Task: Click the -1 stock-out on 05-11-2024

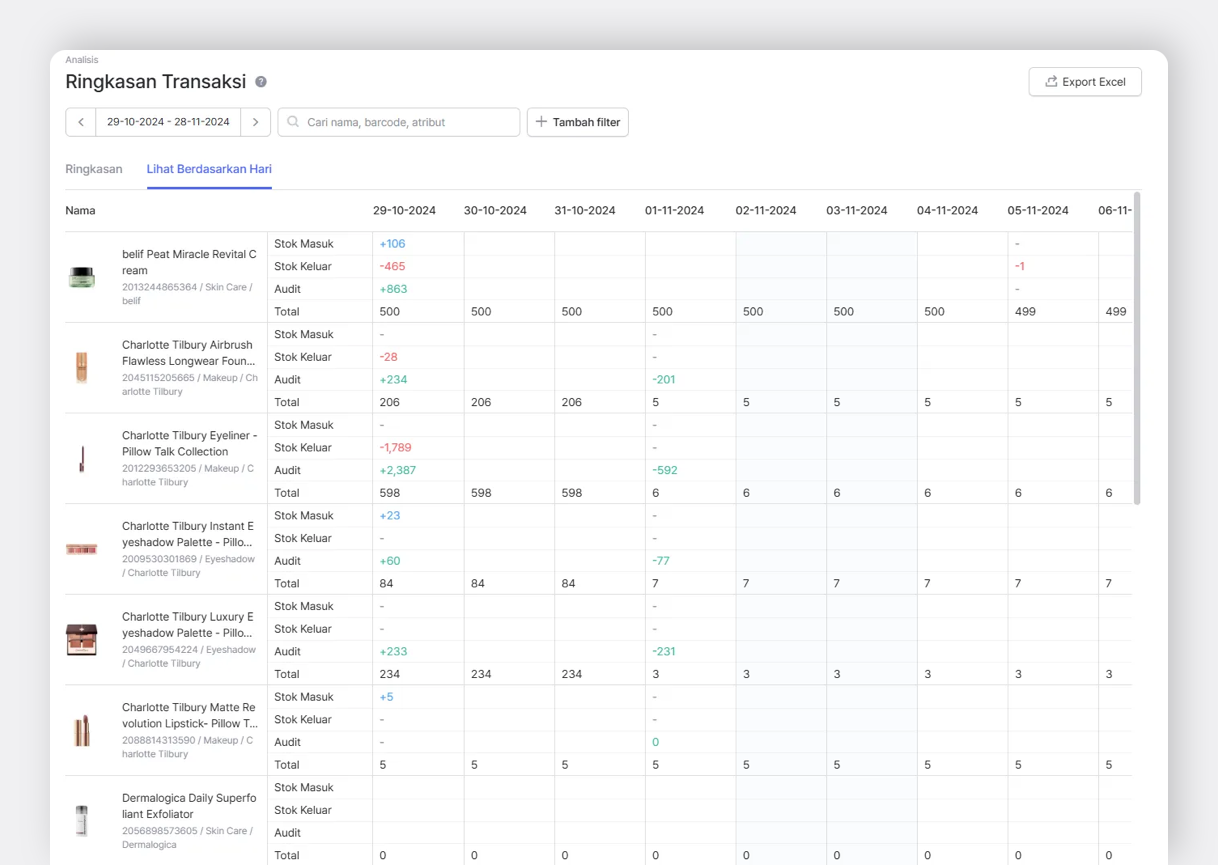Action: click(x=1020, y=267)
